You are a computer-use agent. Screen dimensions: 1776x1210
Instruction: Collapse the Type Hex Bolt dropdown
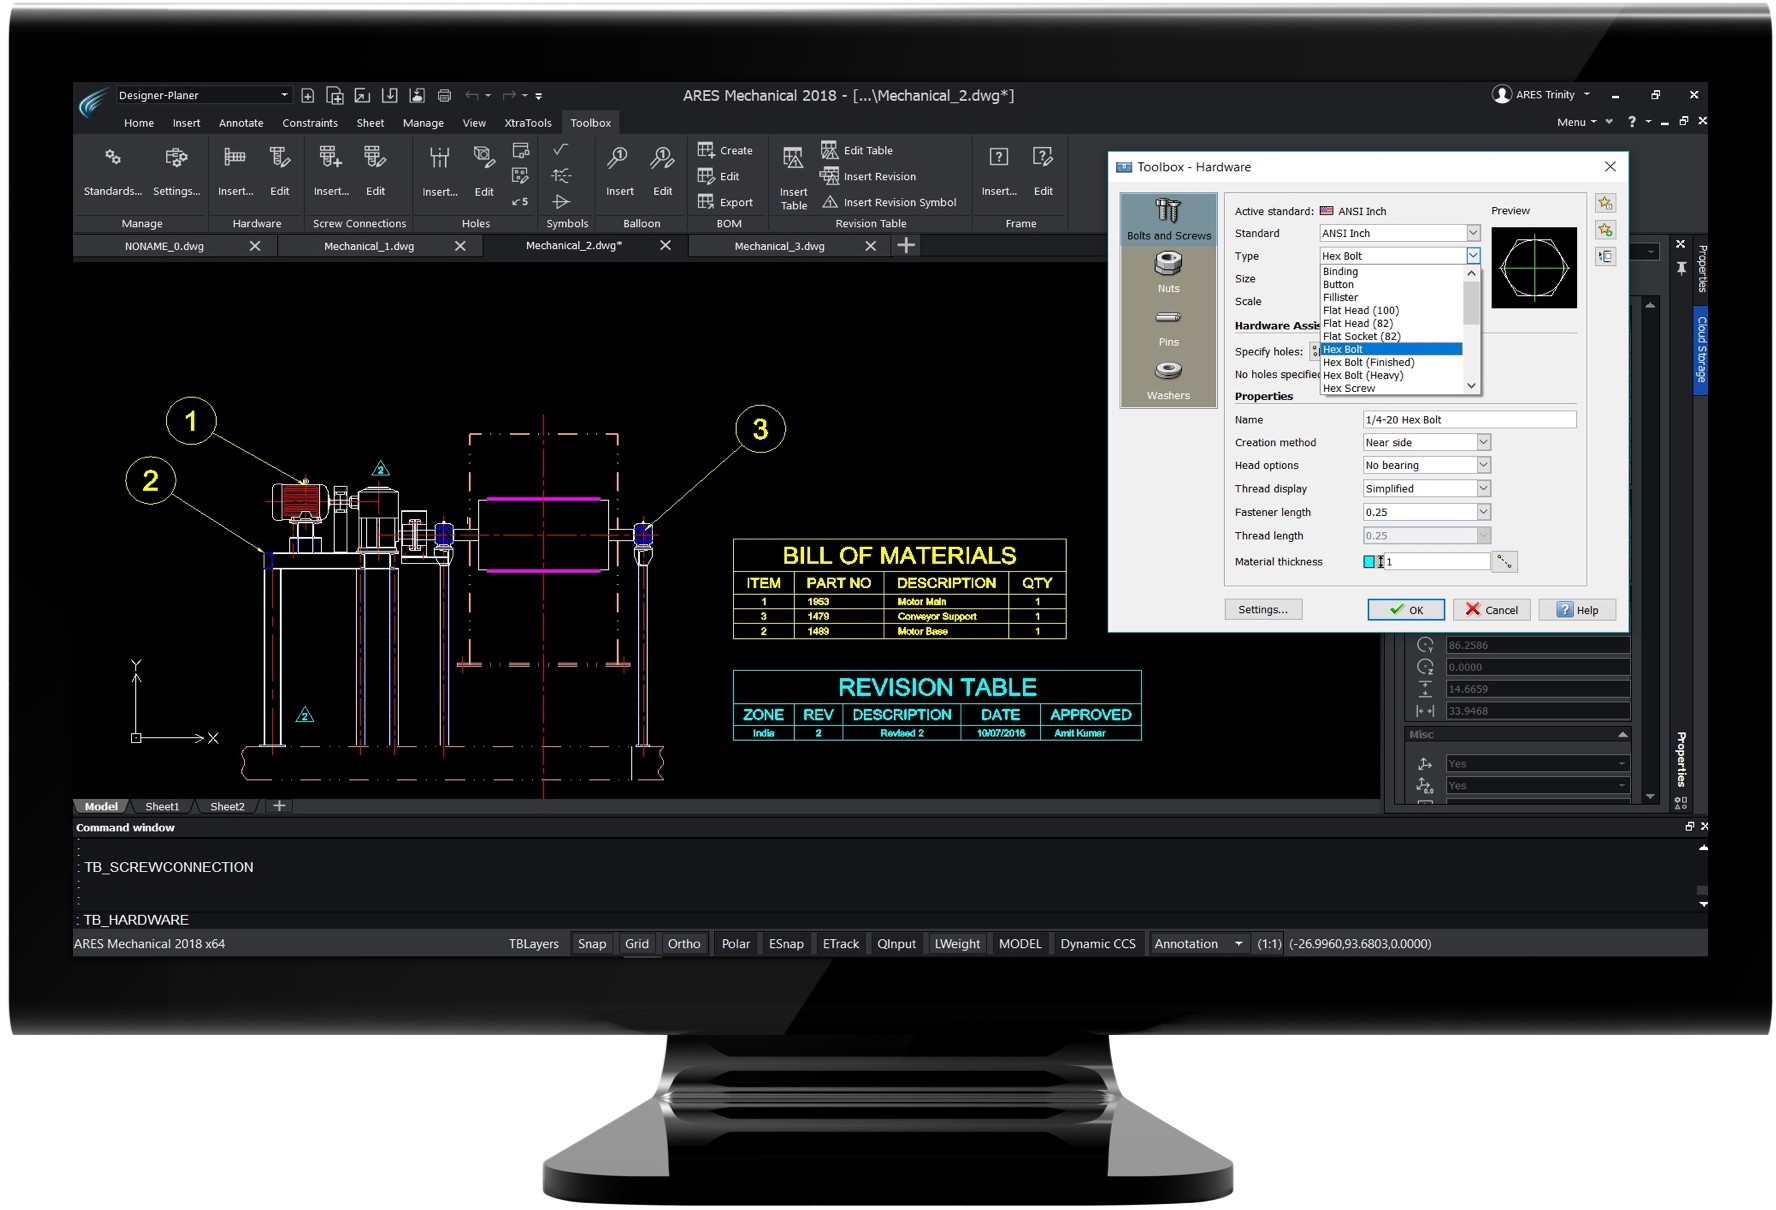pyautogui.click(x=1473, y=256)
